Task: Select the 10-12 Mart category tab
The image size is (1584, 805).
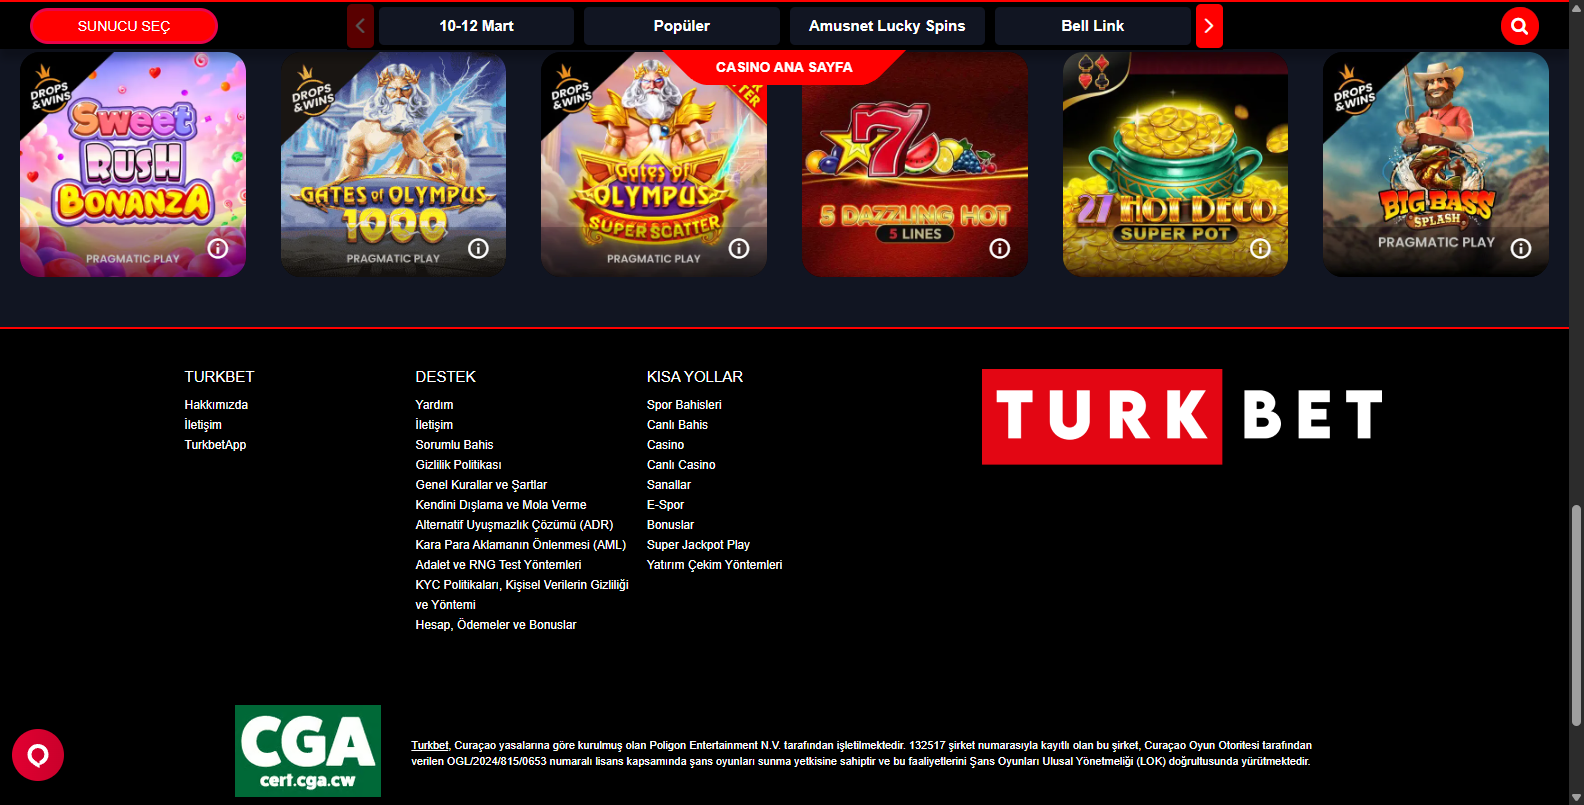Action: pos(476,26)
